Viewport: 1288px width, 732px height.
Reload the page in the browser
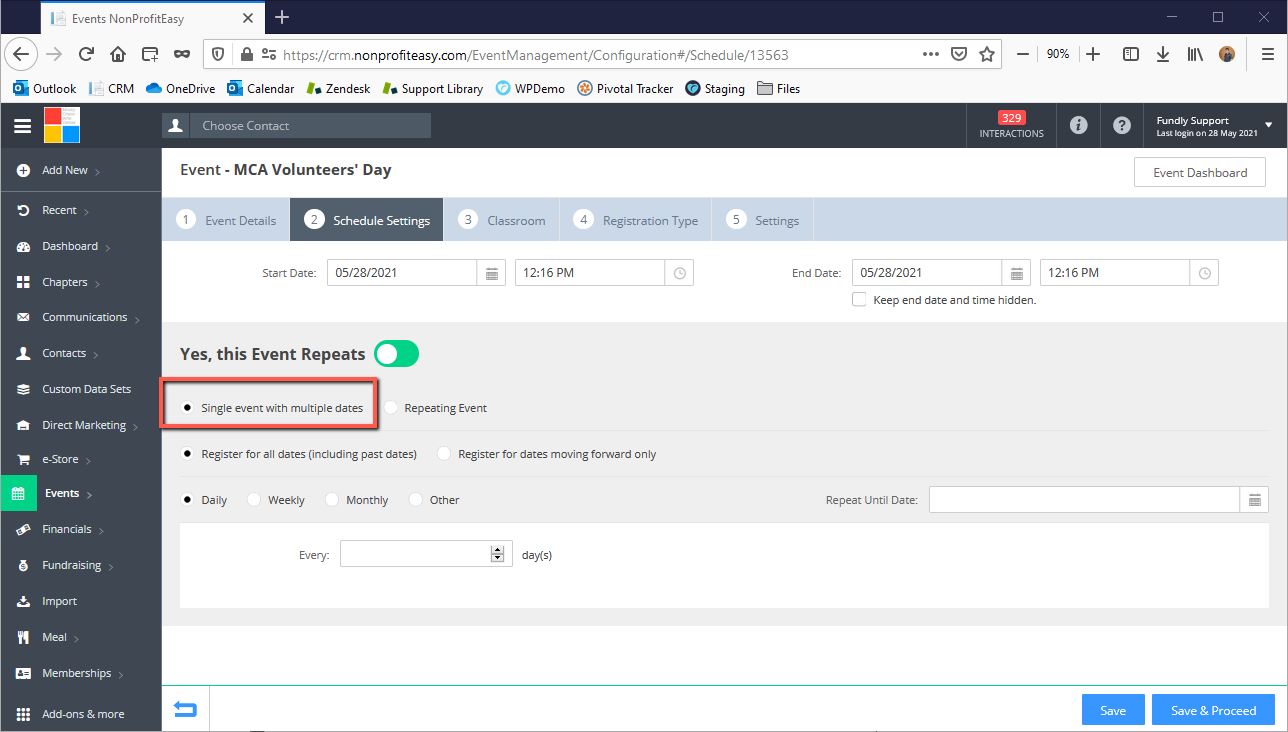86,54
